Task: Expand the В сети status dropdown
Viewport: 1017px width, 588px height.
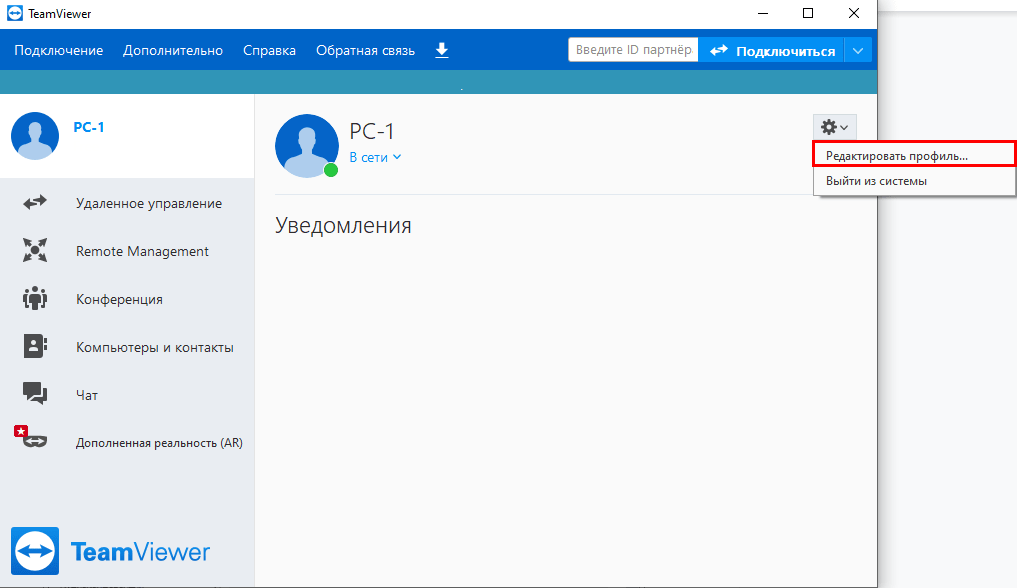Action: (375, 158)
